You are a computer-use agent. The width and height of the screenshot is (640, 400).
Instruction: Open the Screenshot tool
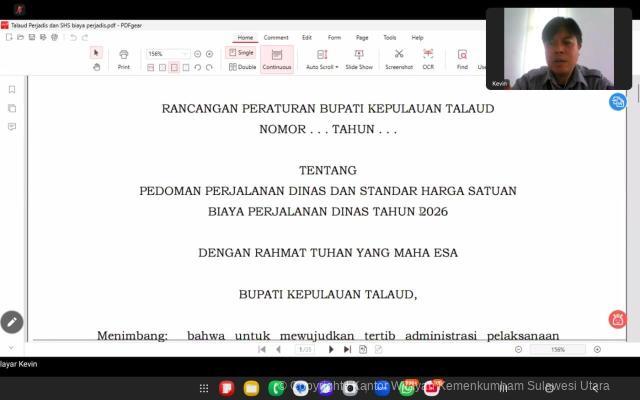(x=398, y=58)
